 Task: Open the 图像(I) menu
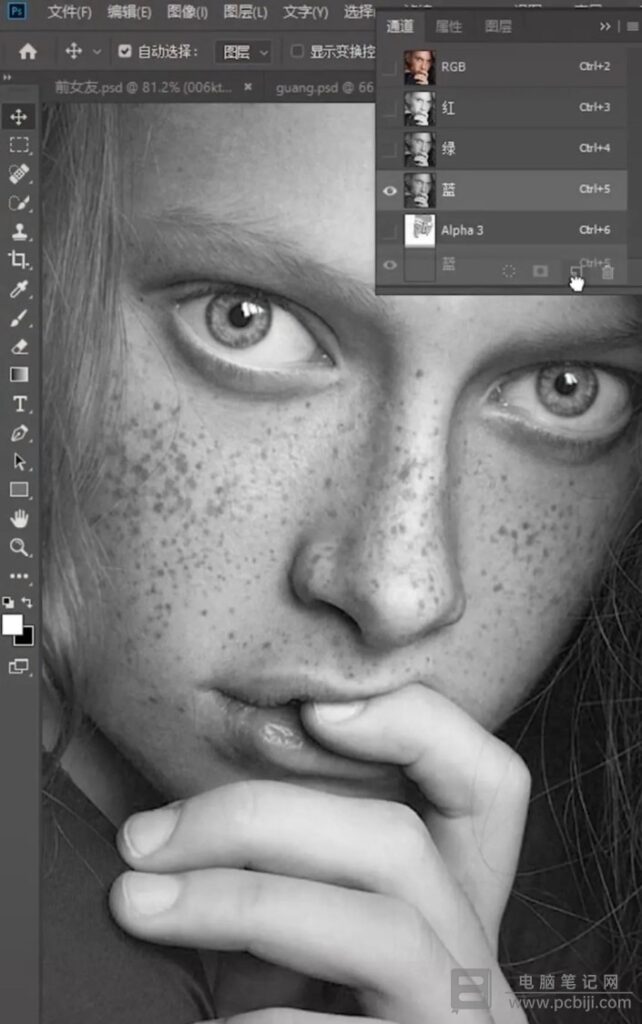[x=187, y=12]
